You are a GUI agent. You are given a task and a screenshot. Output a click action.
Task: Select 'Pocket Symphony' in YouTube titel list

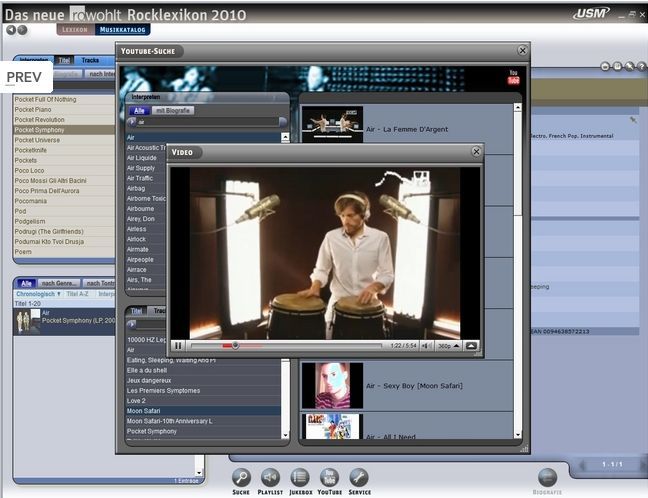coord(203,431)
